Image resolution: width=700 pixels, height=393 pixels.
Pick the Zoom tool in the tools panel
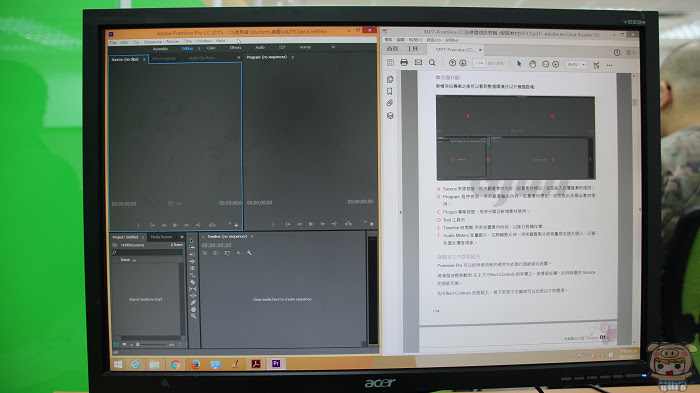193,316
